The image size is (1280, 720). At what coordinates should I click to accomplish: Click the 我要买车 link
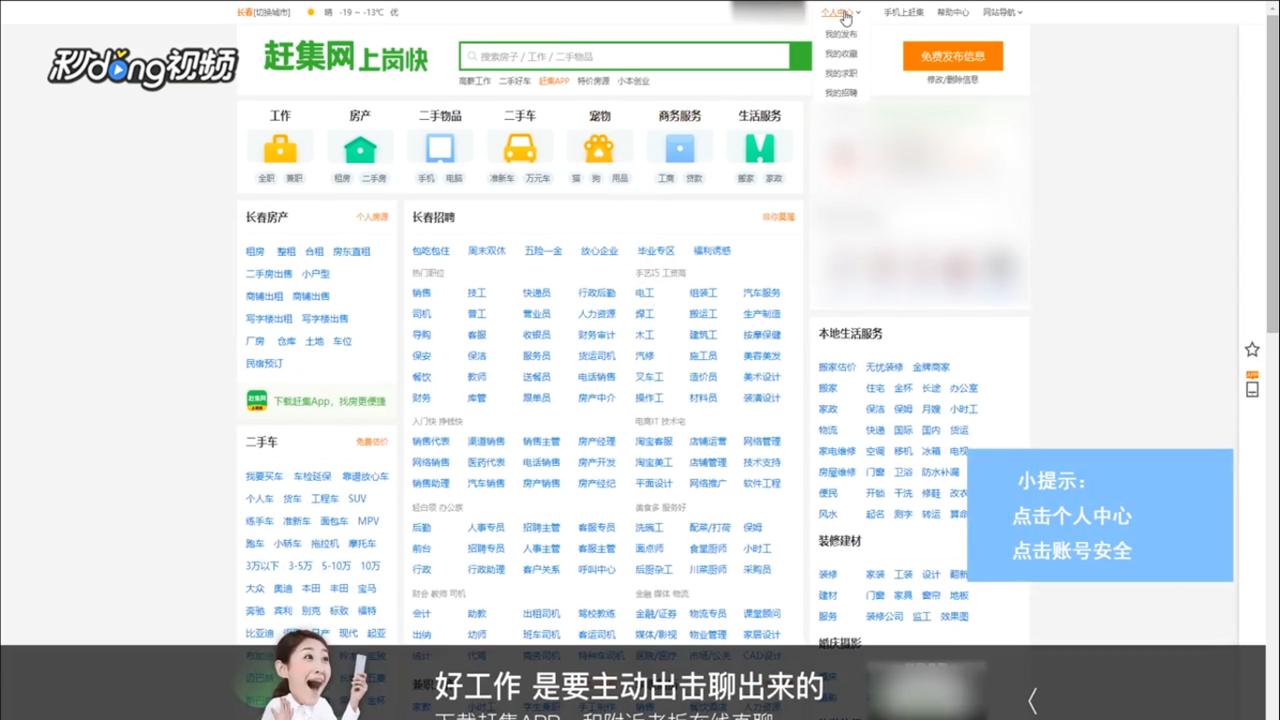[x=265, y=477]
